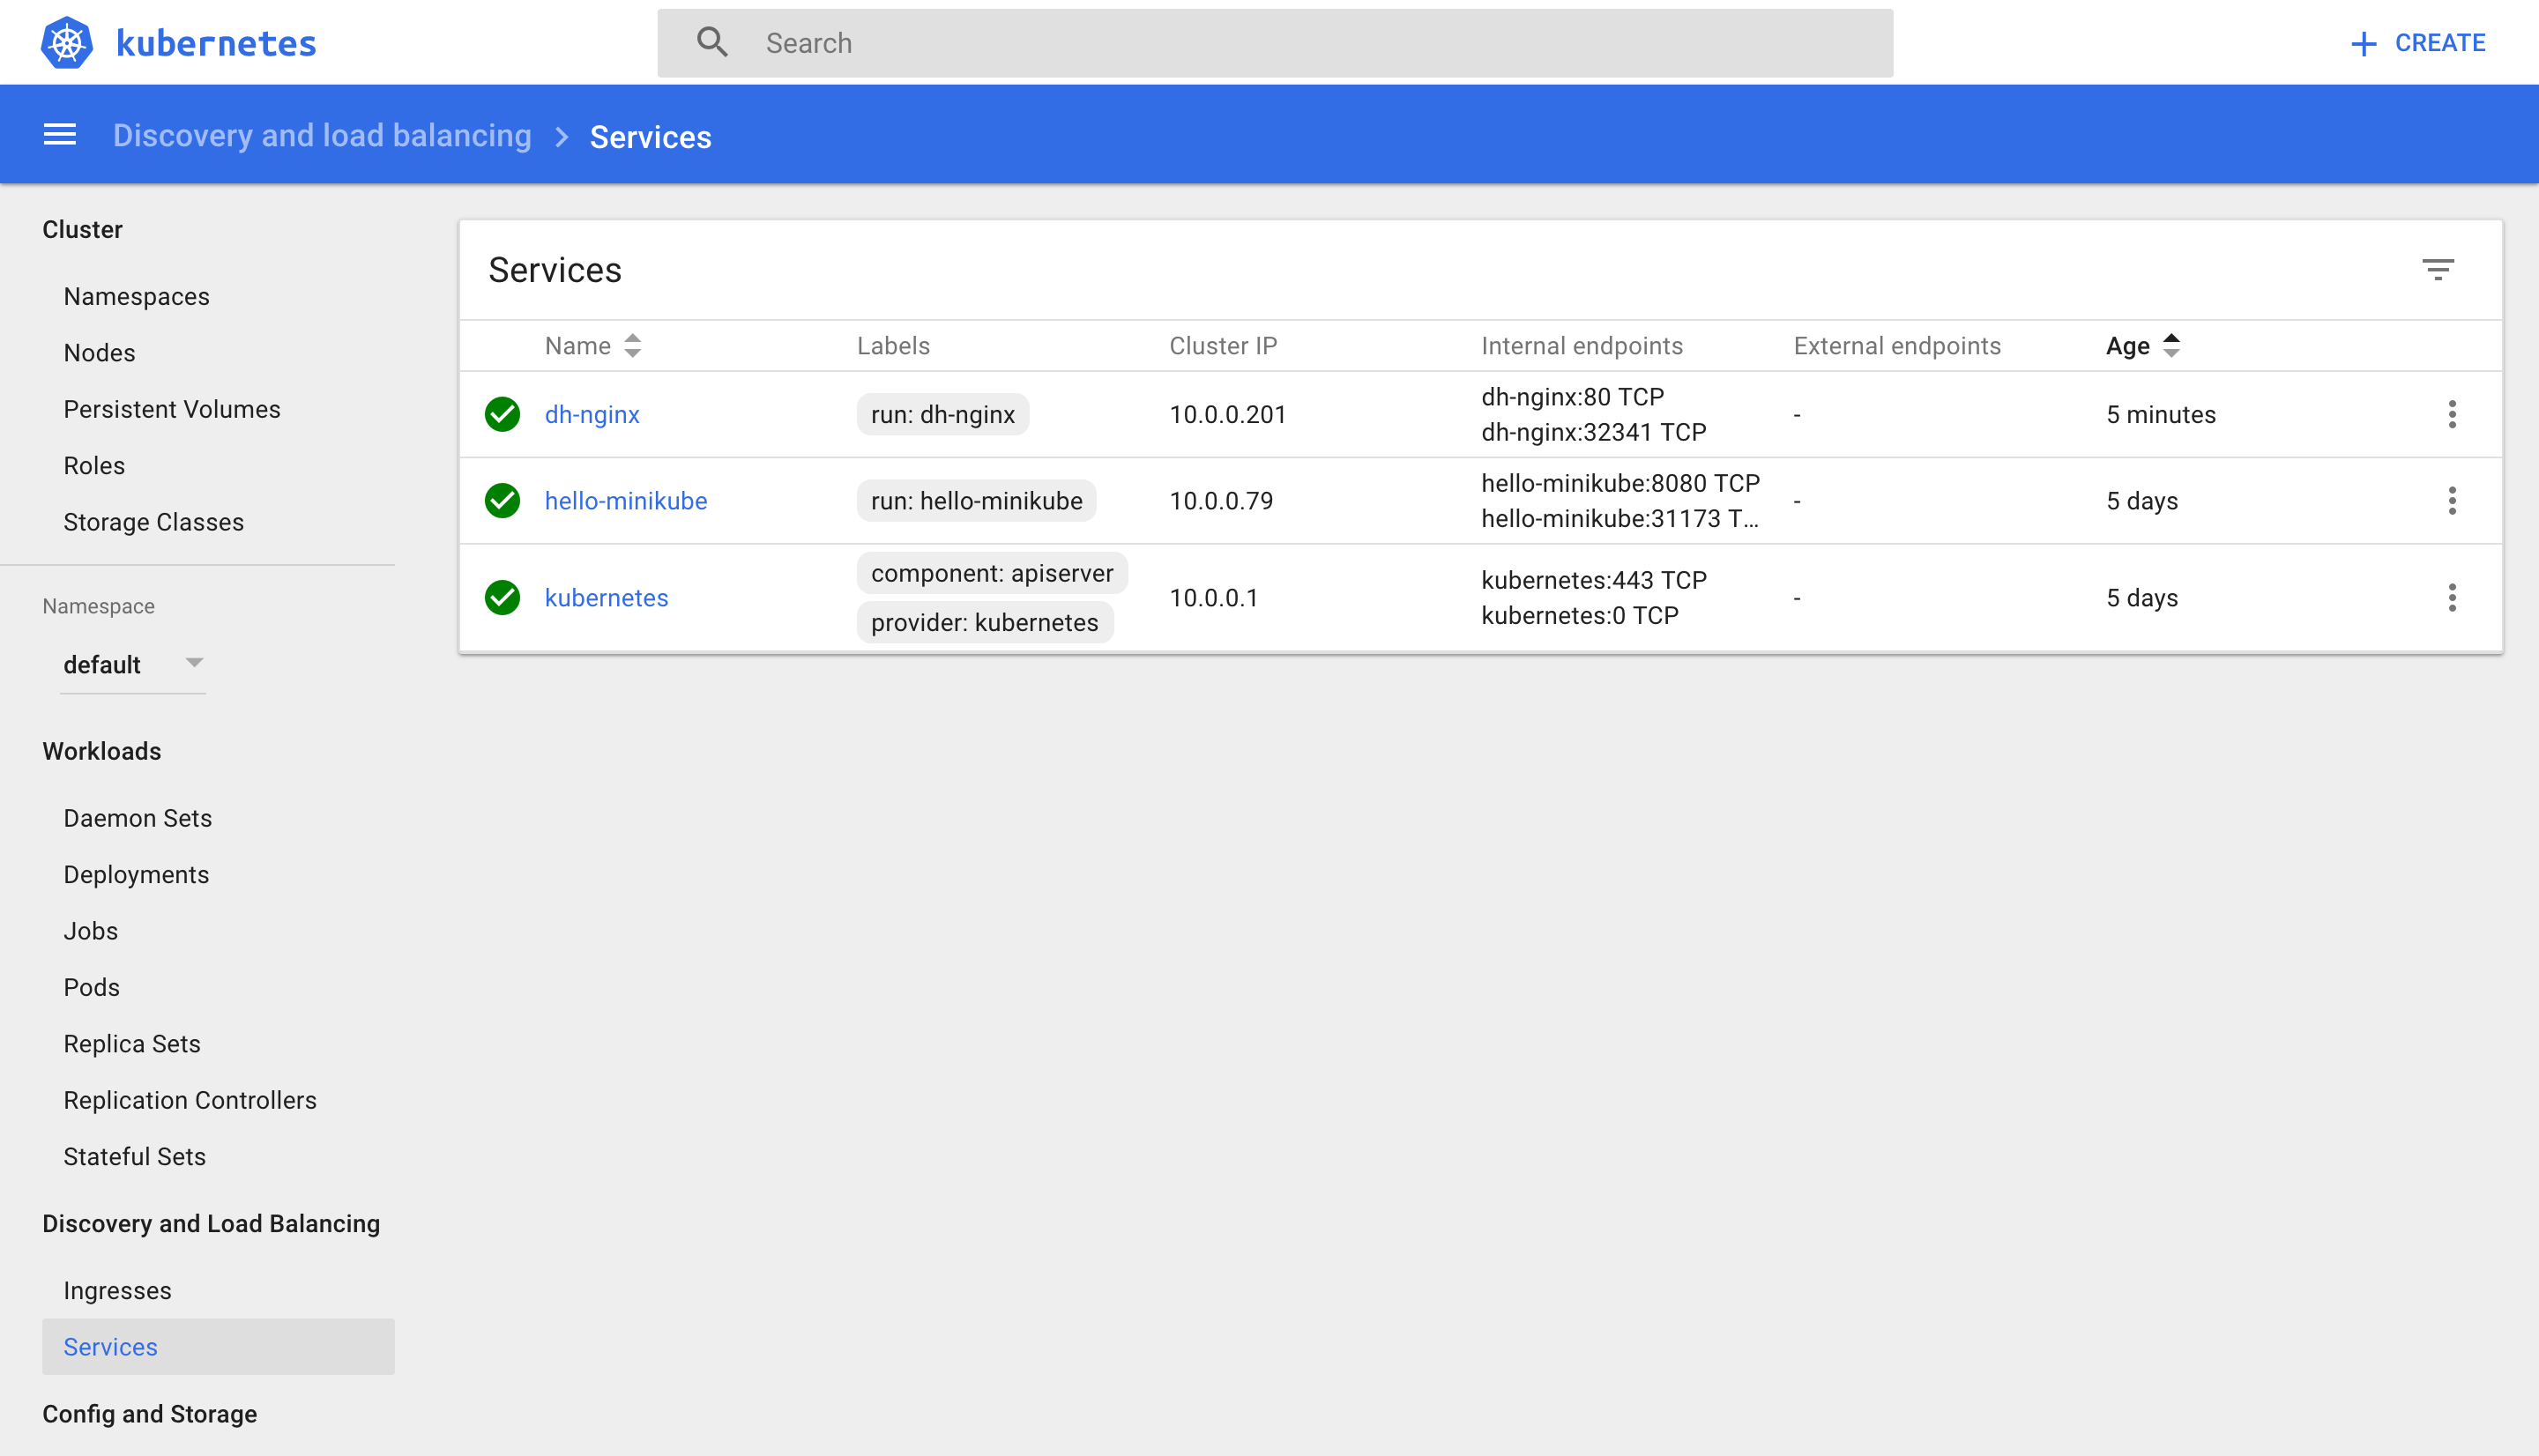
Task: Click endpoint hello-minikube:8080 TCP
Action: (1620, 483)
